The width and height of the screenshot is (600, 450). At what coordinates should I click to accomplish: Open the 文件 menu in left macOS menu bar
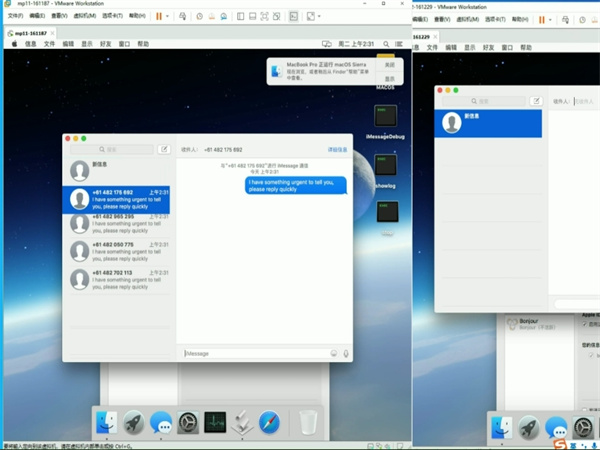coord(49,44)
